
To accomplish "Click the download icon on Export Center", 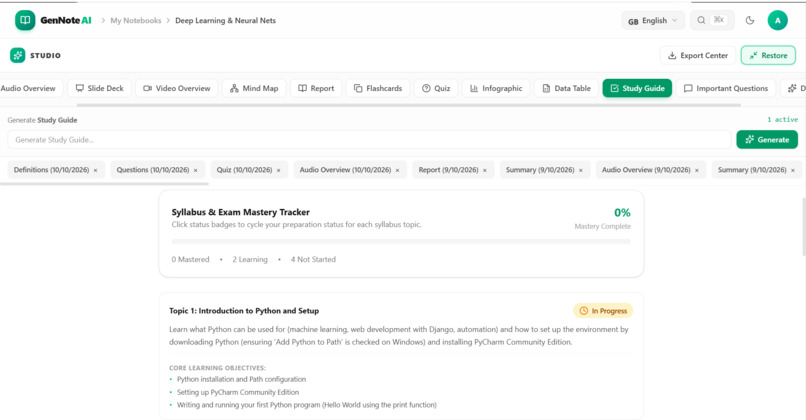I will tap(672, 56).
